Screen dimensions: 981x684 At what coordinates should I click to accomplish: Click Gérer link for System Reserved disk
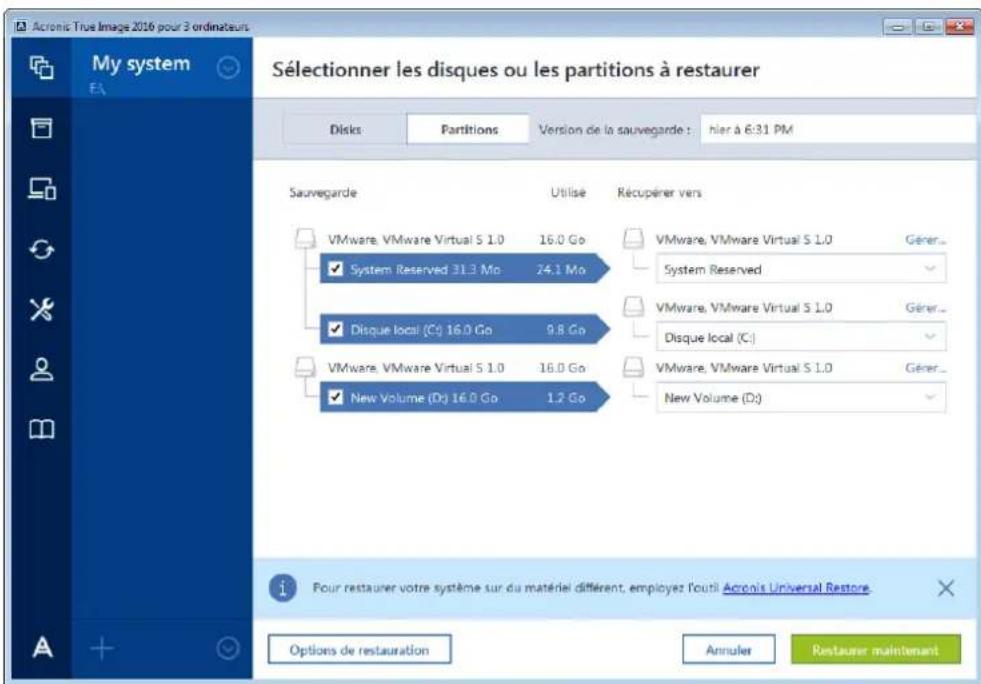[925, 240]
